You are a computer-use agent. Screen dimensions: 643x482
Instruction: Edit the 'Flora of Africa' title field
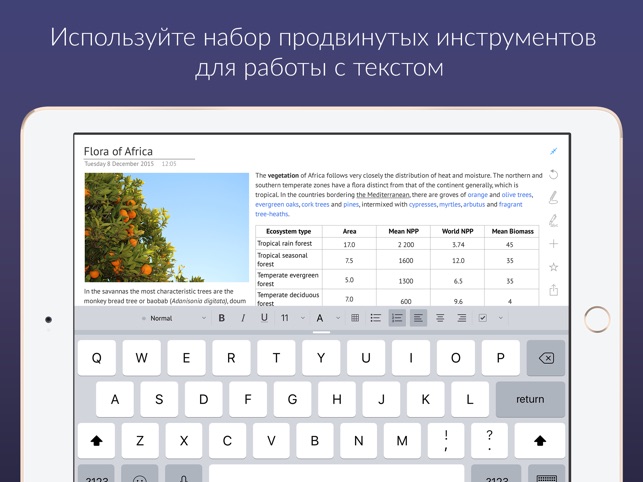pos(139,151)
